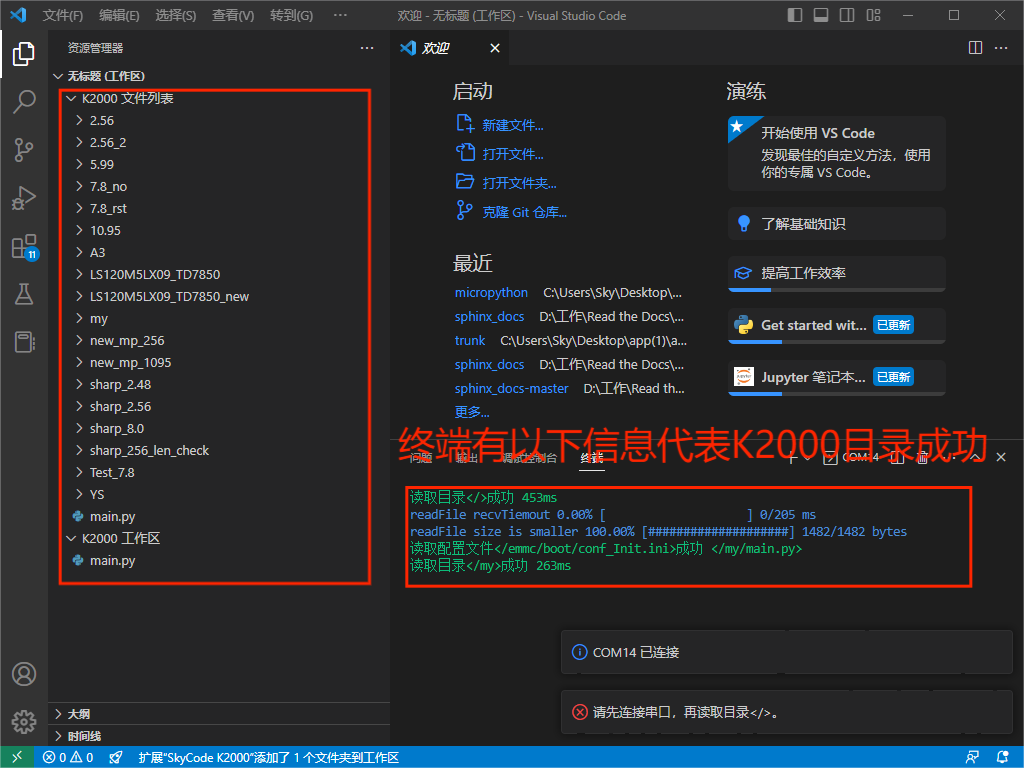The height and width of the screenshot is (768, 1024).
Task: Open the Search view in activity bar
Action: click(24, 102)
